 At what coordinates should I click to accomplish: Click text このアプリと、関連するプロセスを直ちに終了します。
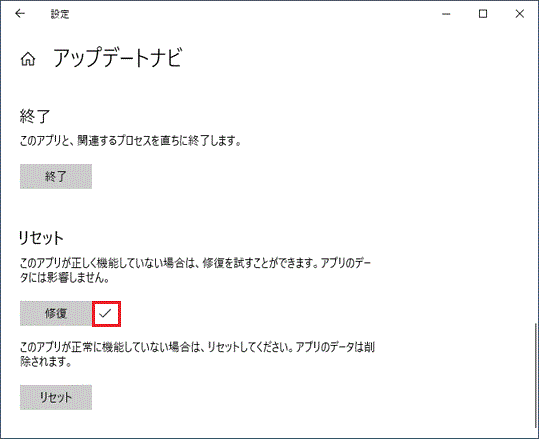click(130, 141)
